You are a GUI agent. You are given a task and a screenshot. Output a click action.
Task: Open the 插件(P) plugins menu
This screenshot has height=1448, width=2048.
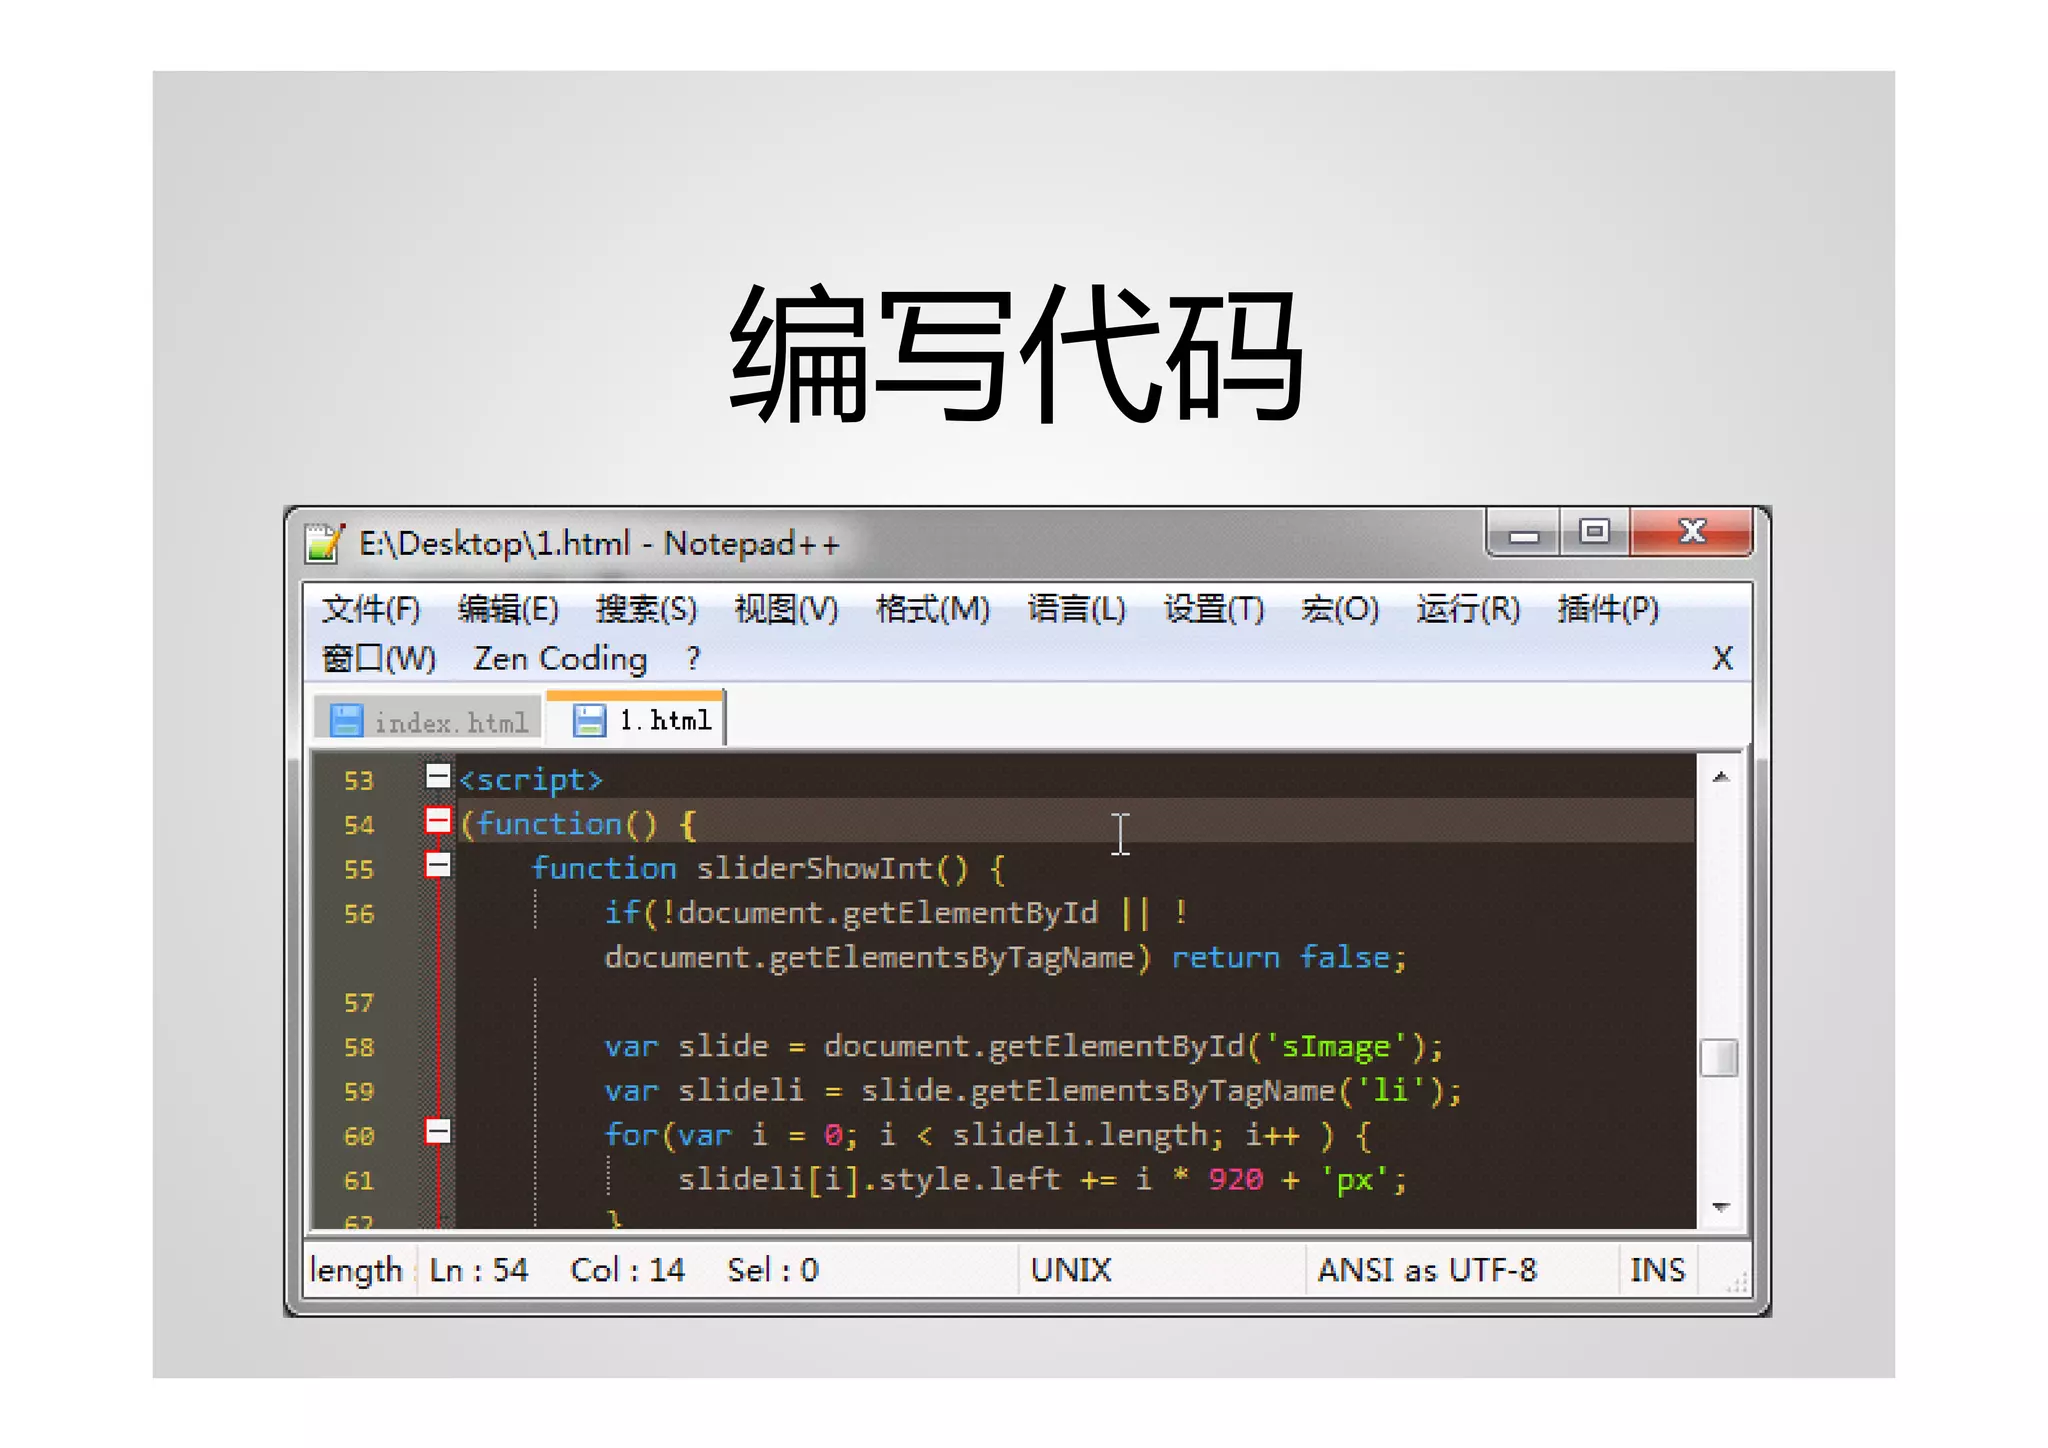point(1607,609)
